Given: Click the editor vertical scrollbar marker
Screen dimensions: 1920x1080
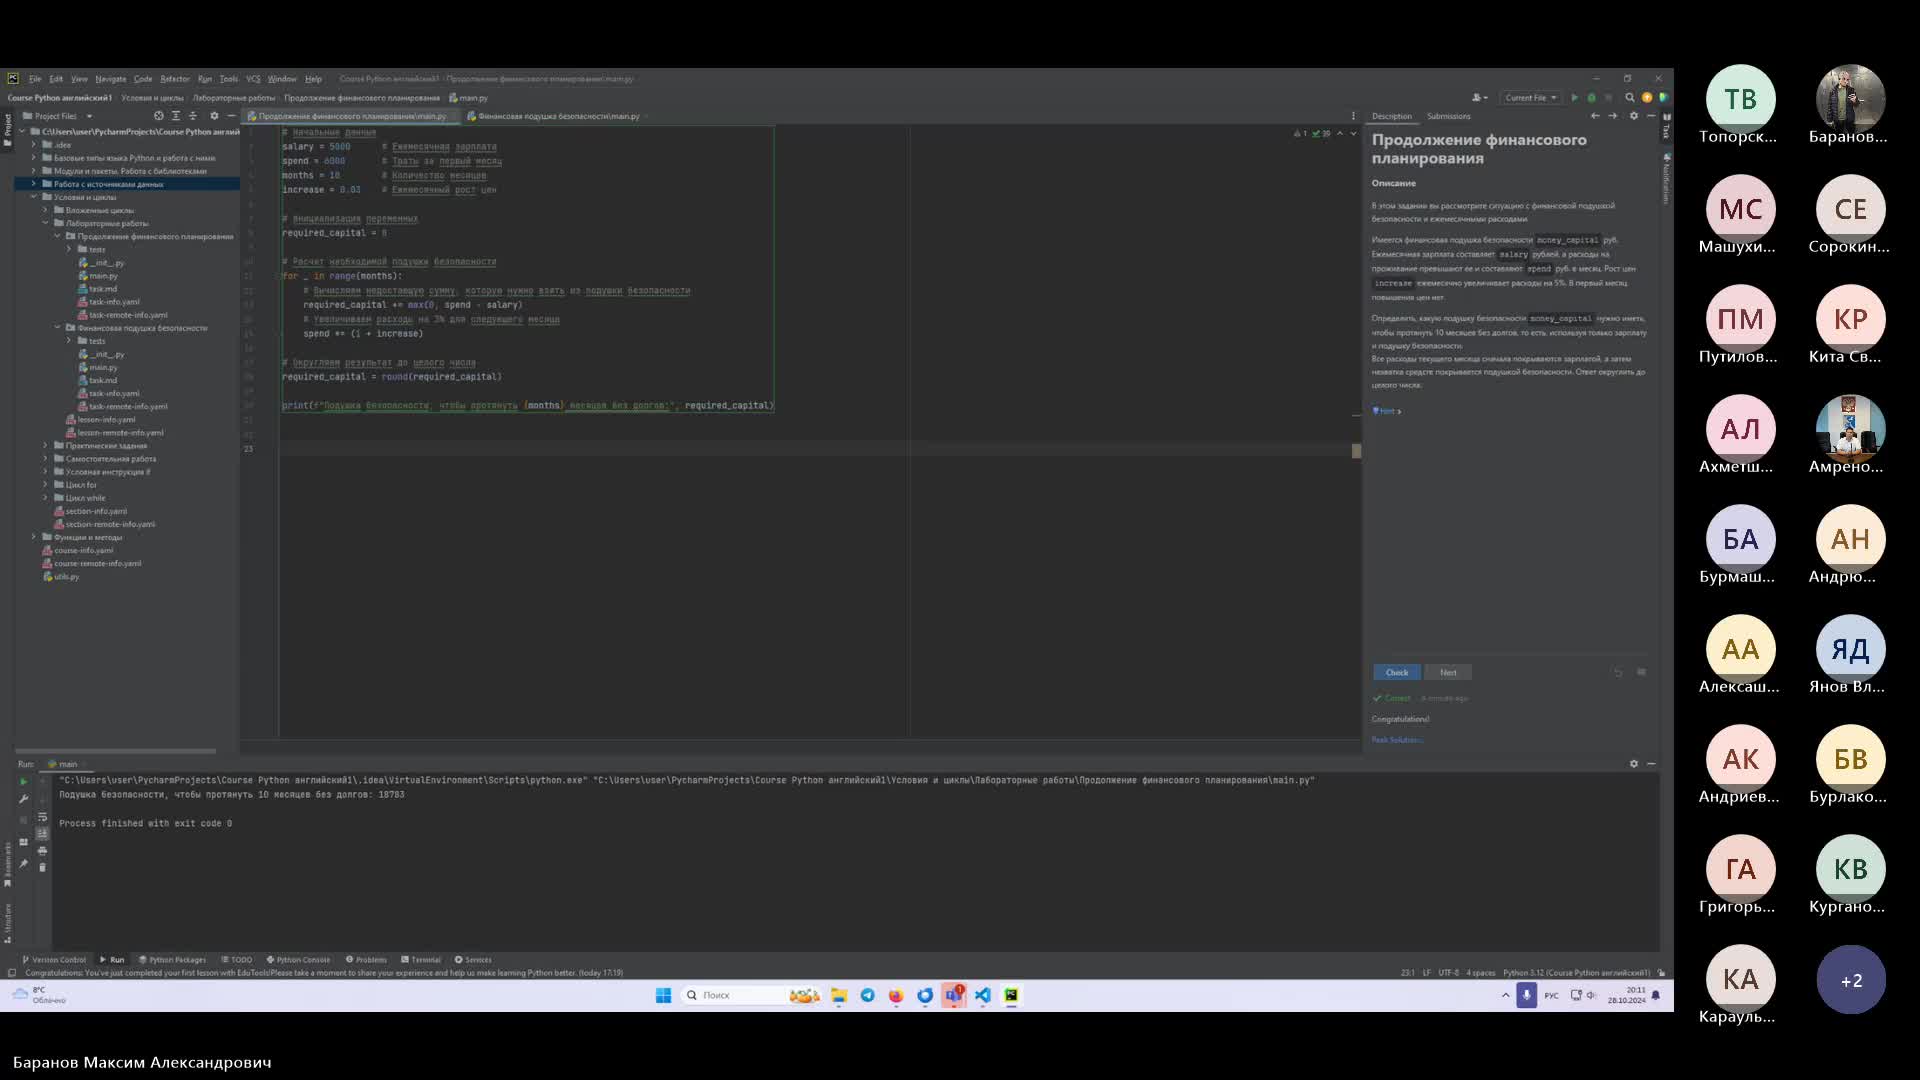Looking at the screenshot, I should click(x=1356, y=451).
